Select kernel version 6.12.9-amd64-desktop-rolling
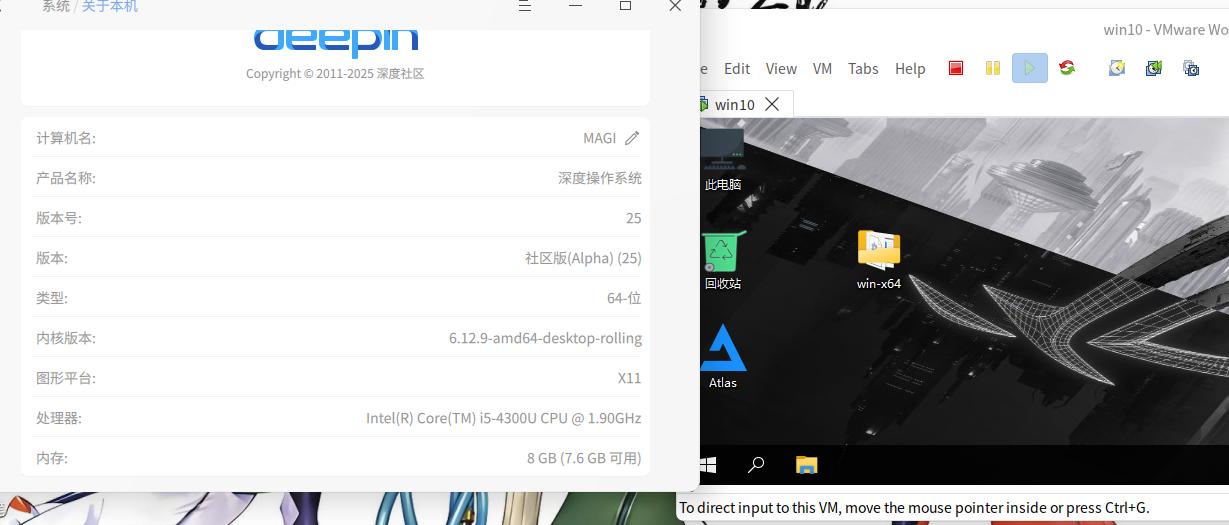Image resolution: width=1229 pixels, height=525 pixels. 545,338
